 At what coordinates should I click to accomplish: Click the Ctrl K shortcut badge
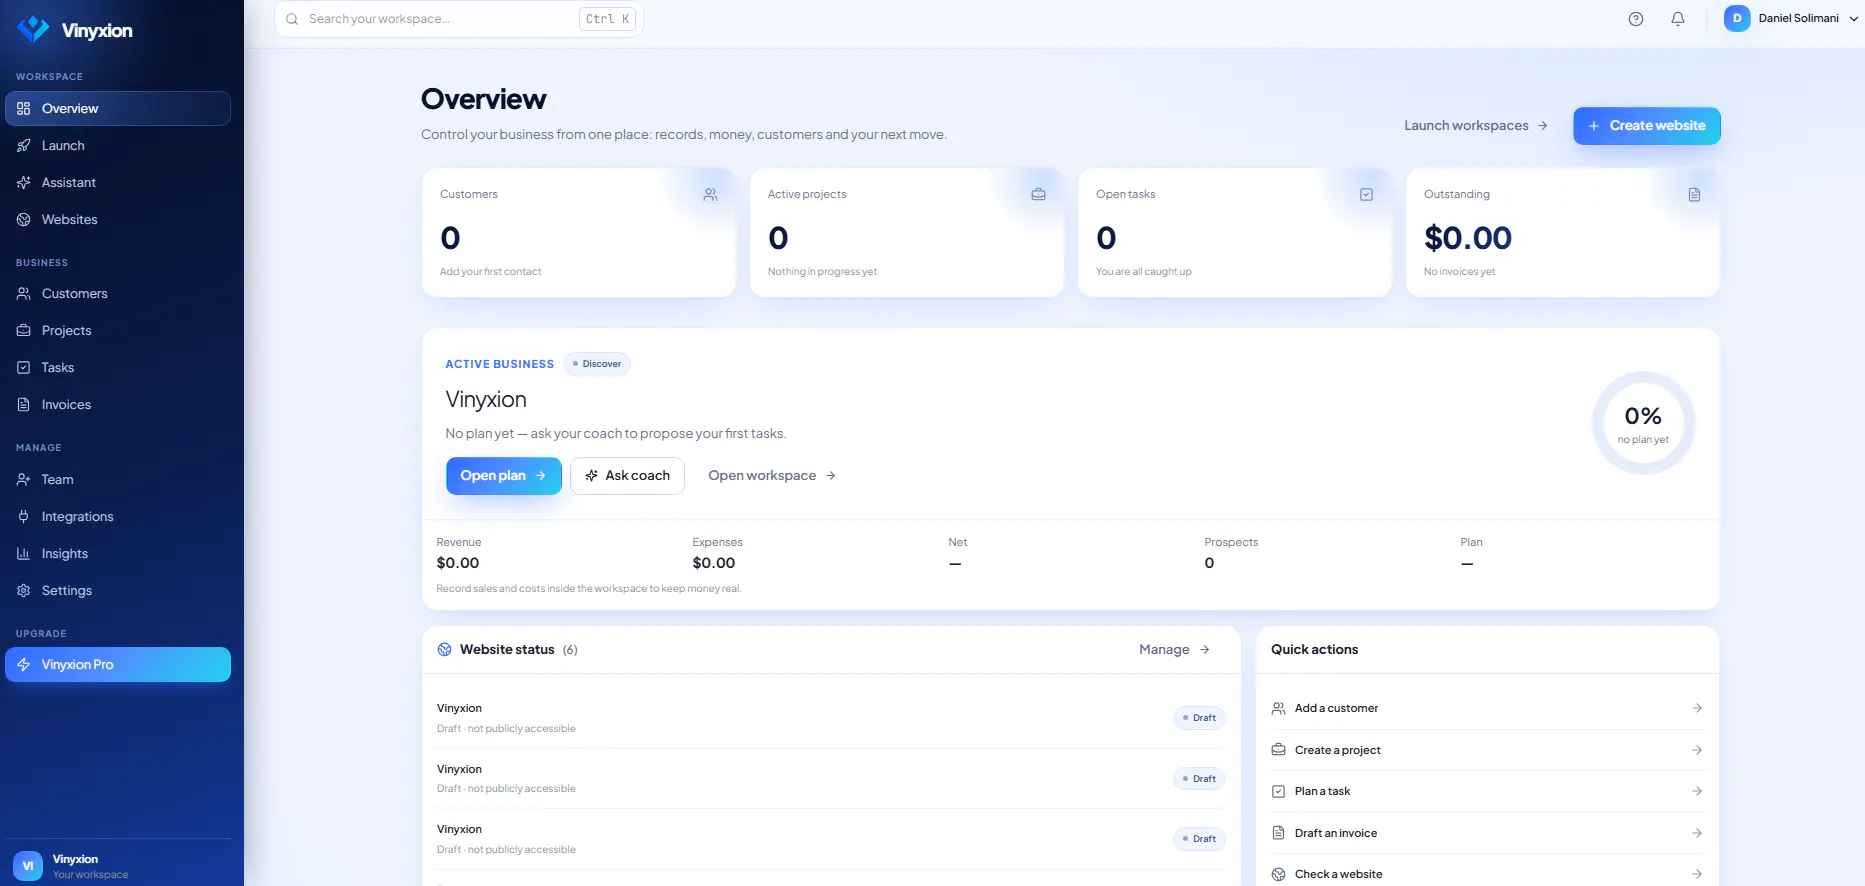tap(607, 19)
